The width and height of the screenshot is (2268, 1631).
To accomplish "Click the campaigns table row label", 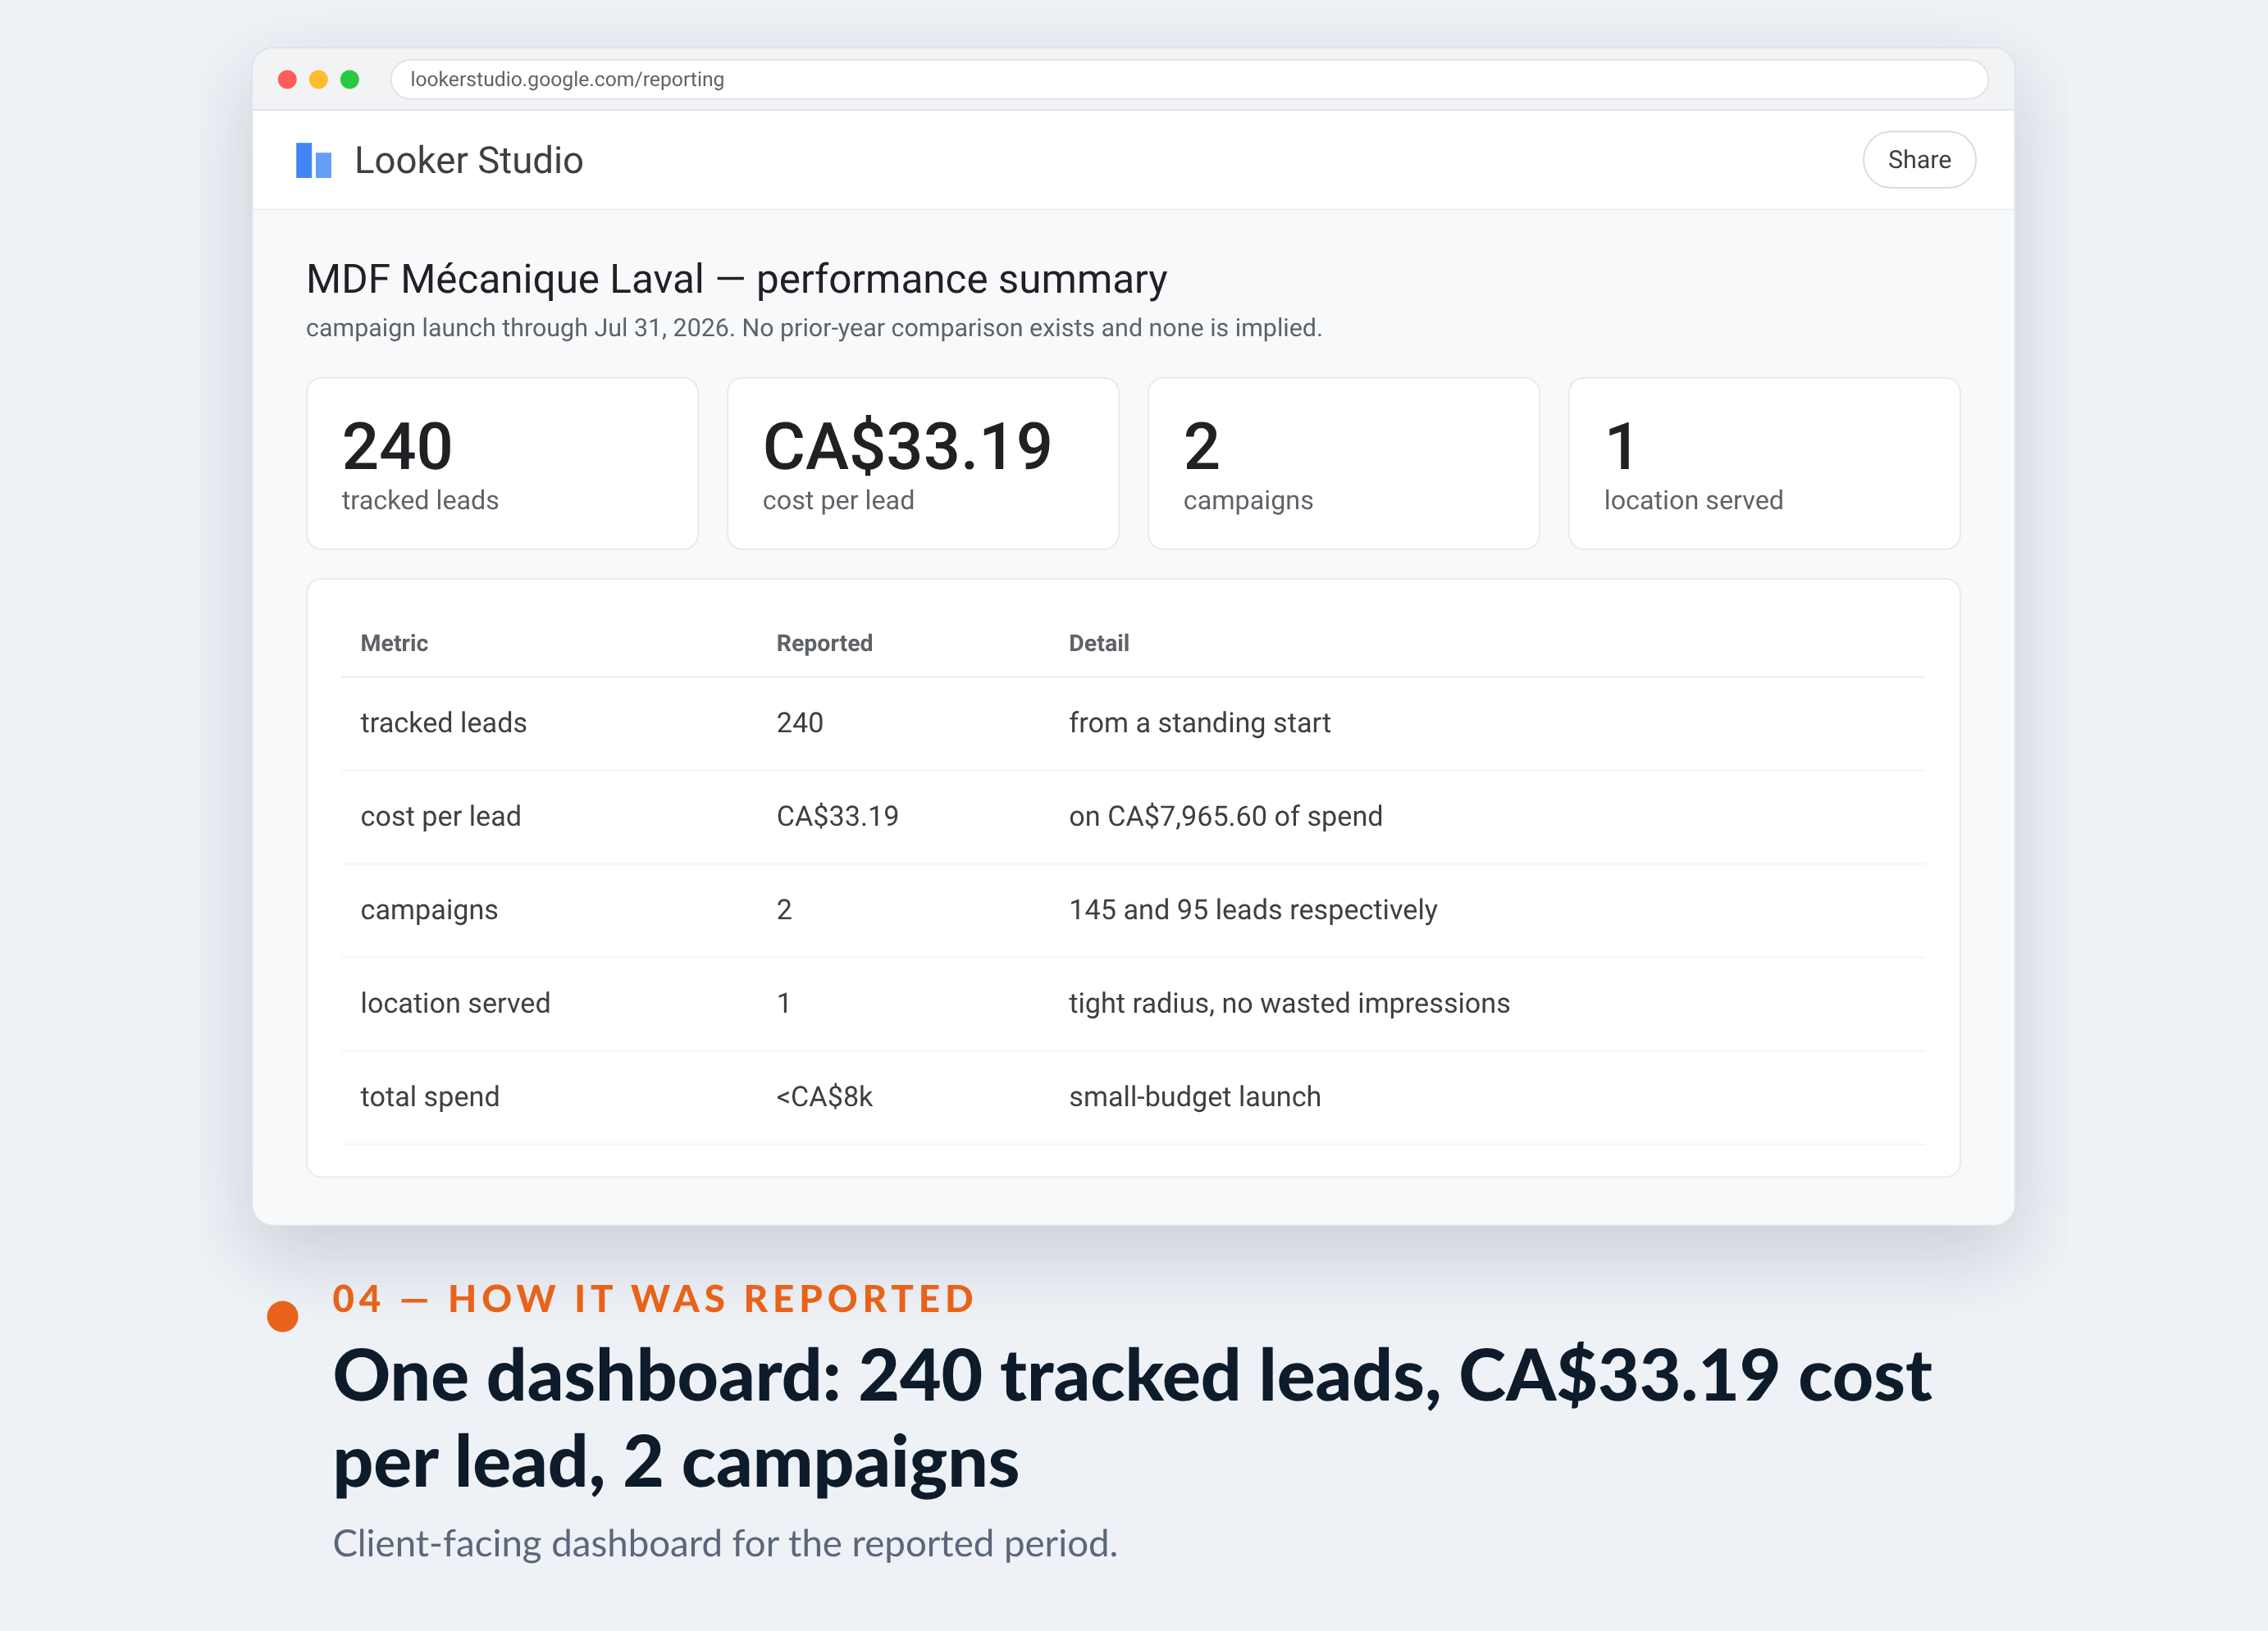I will tap(429, 910).
